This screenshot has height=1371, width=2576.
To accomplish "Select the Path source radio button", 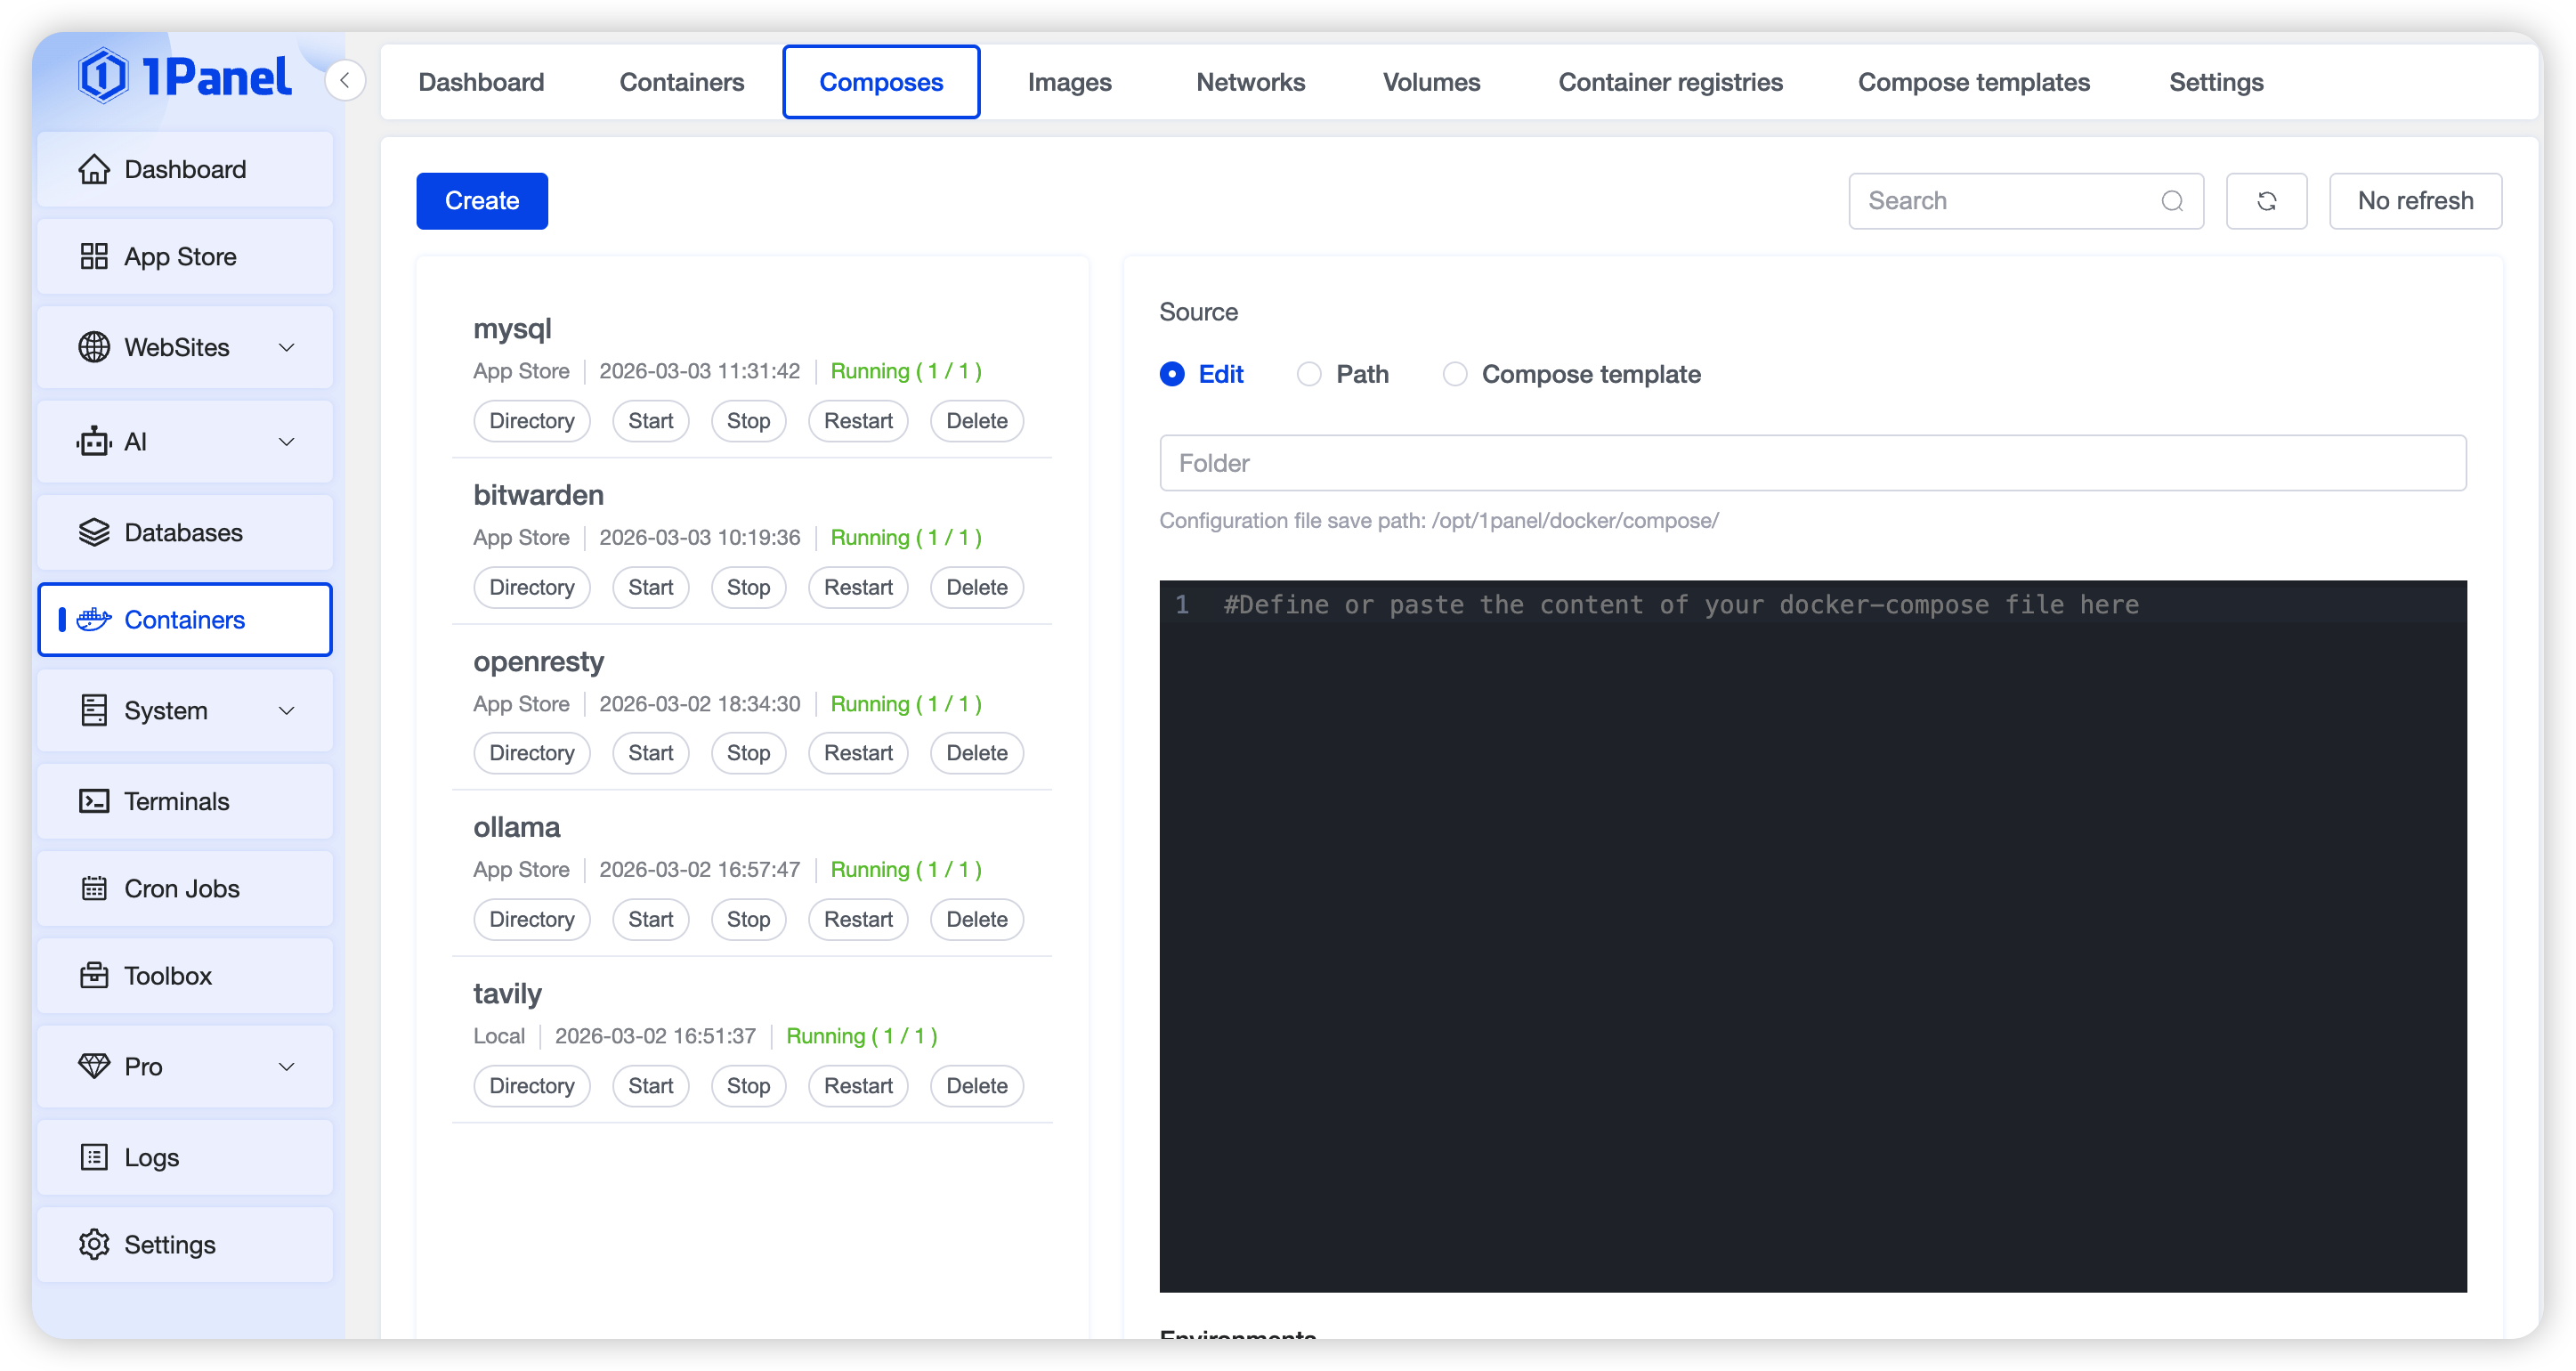I will pos(1309,374).
